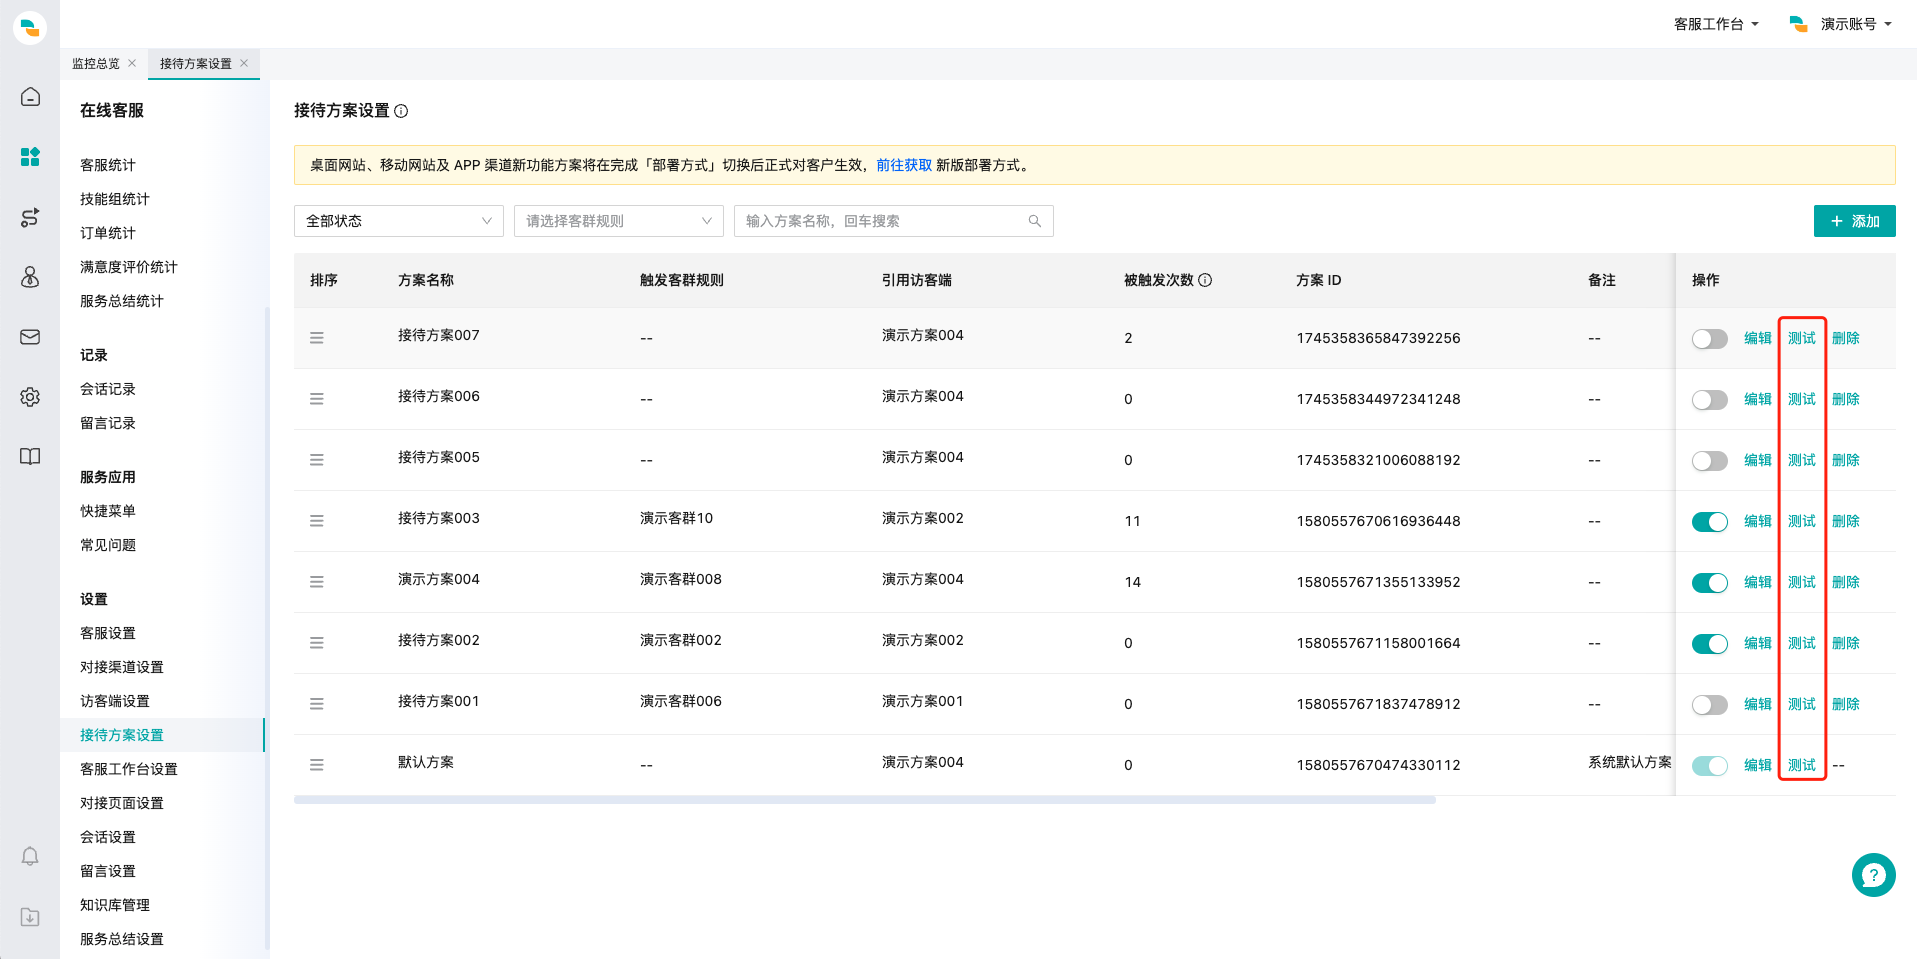Click the table horizontal scrollbar
This screenshot has width=1917, height=959.
click(865, 800)
